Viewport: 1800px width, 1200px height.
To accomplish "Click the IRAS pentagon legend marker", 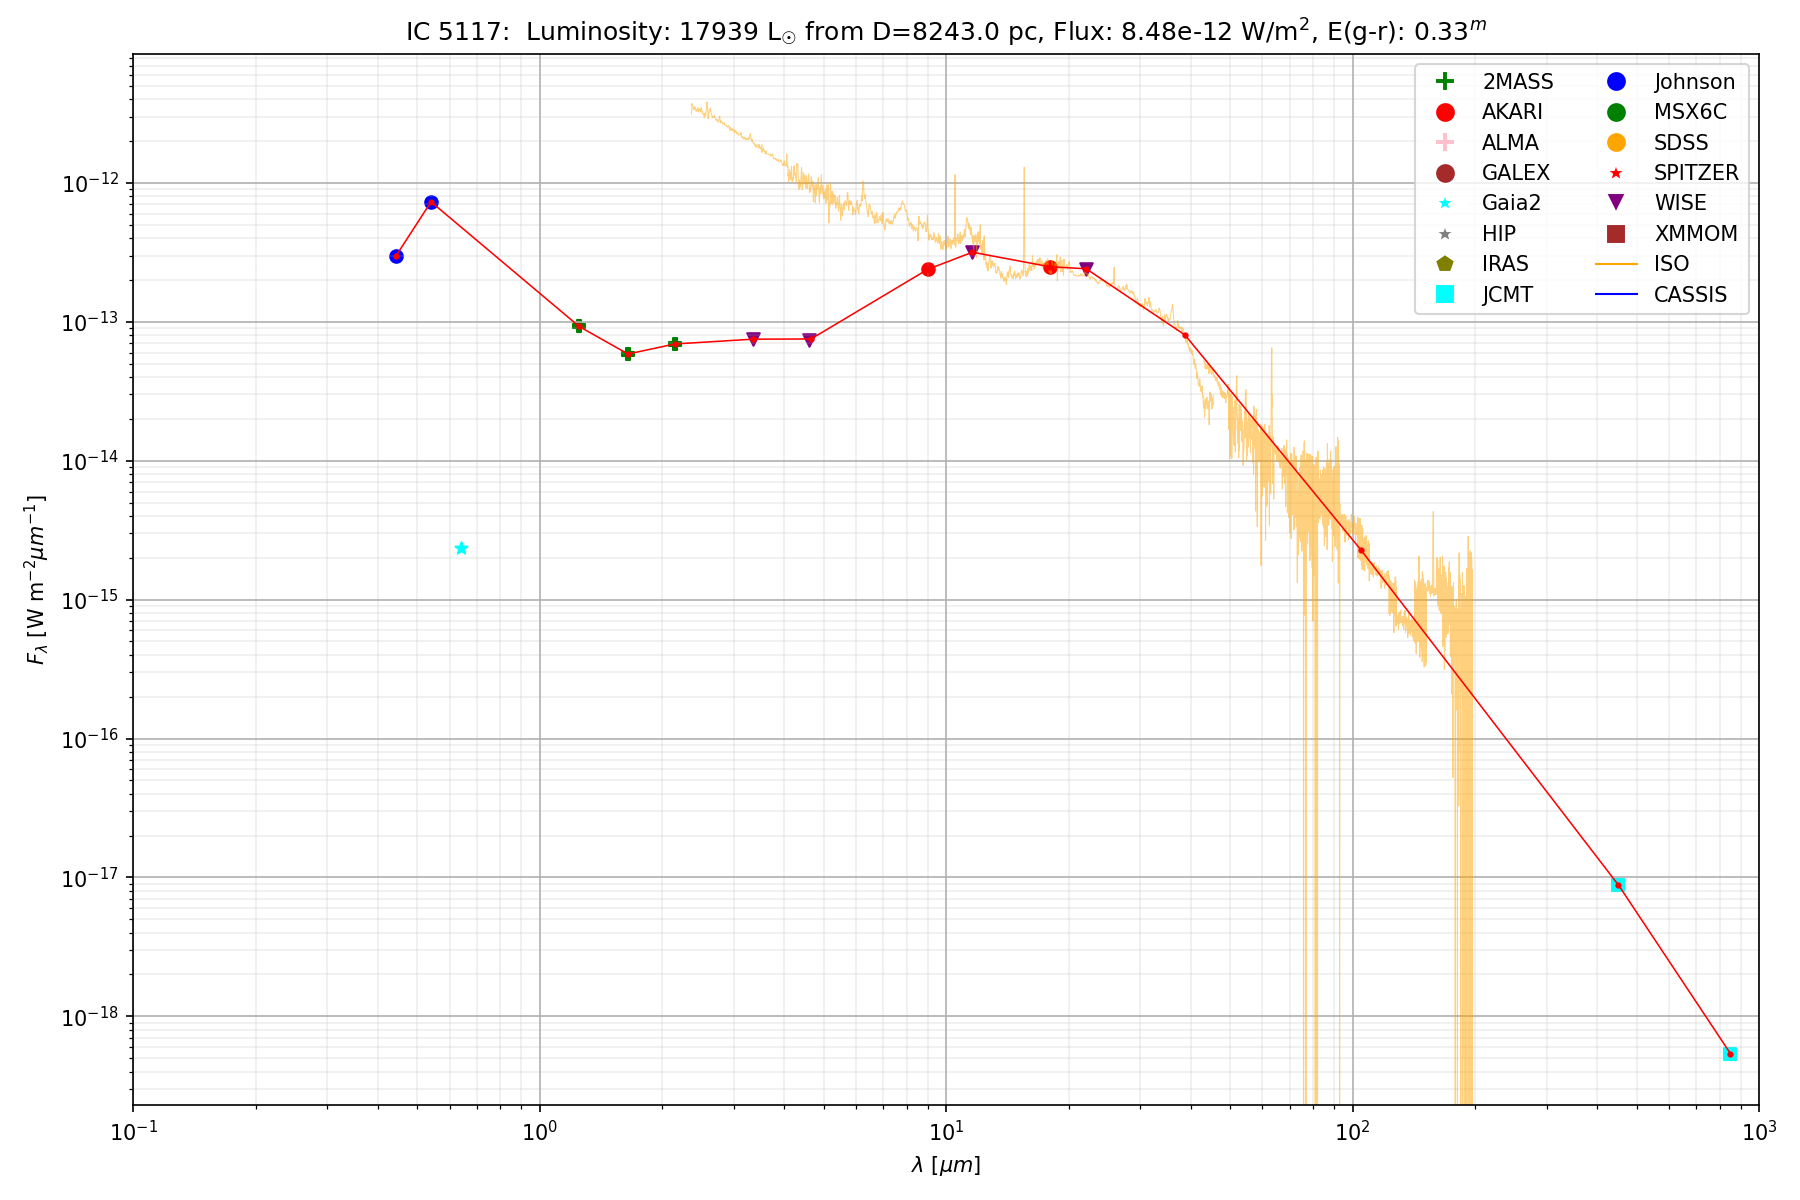I will (x=1444, y=264).
